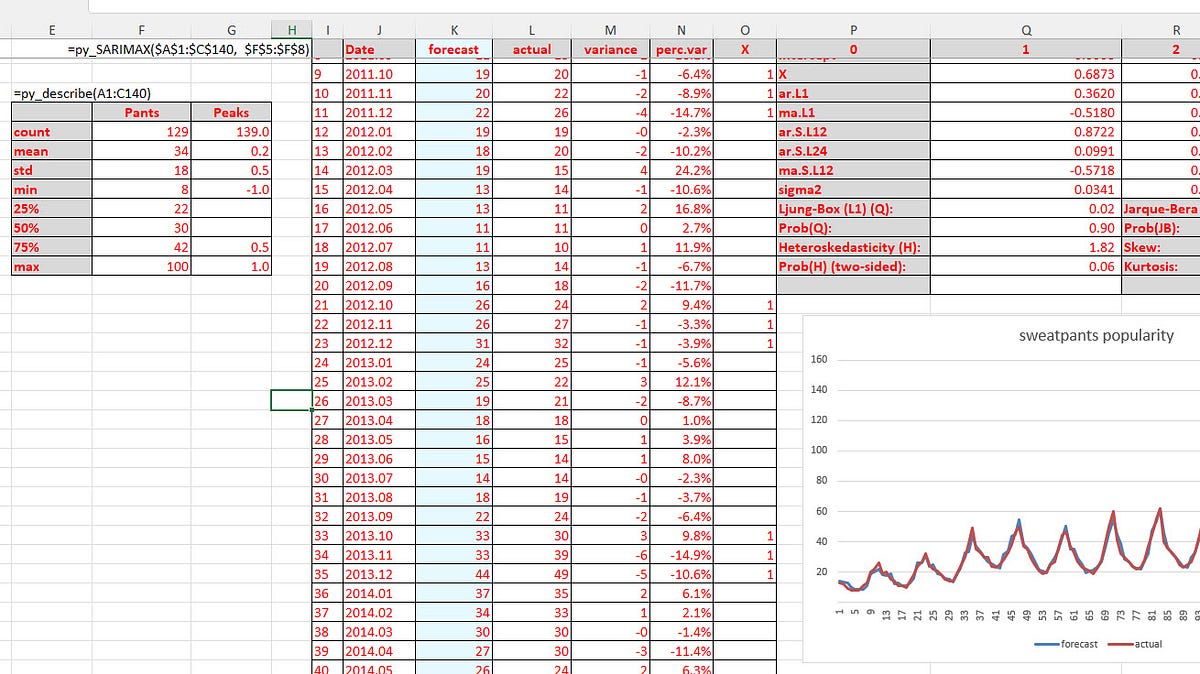This screenshot has width=1200, height=674.
Task: Select the Pants column label cell
Action: click(141, 111)
